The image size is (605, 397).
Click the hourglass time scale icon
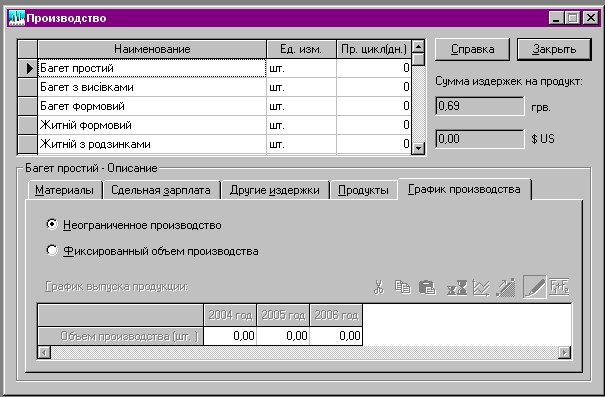[x=457, y=287]
